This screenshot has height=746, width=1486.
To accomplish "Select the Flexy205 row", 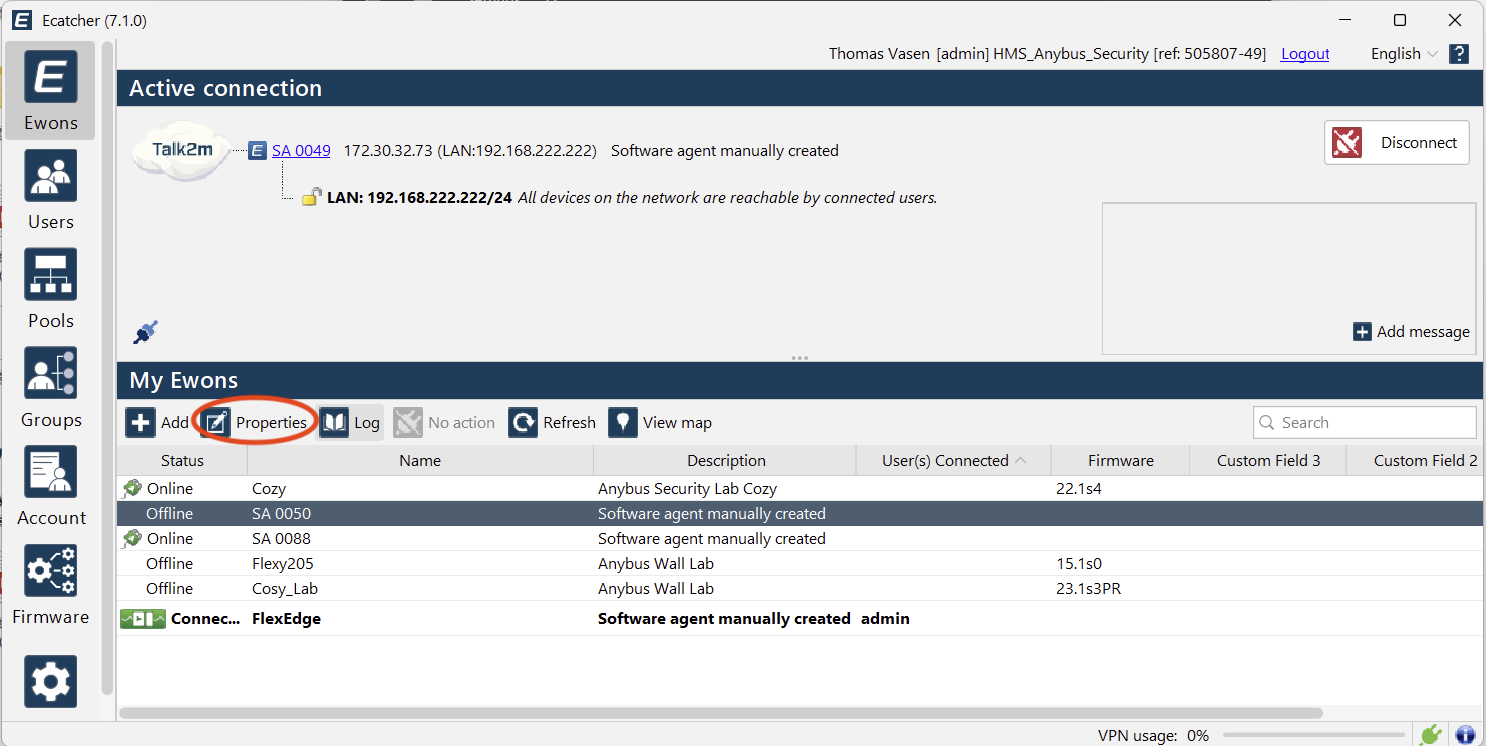I will click(x=799, y=564).
